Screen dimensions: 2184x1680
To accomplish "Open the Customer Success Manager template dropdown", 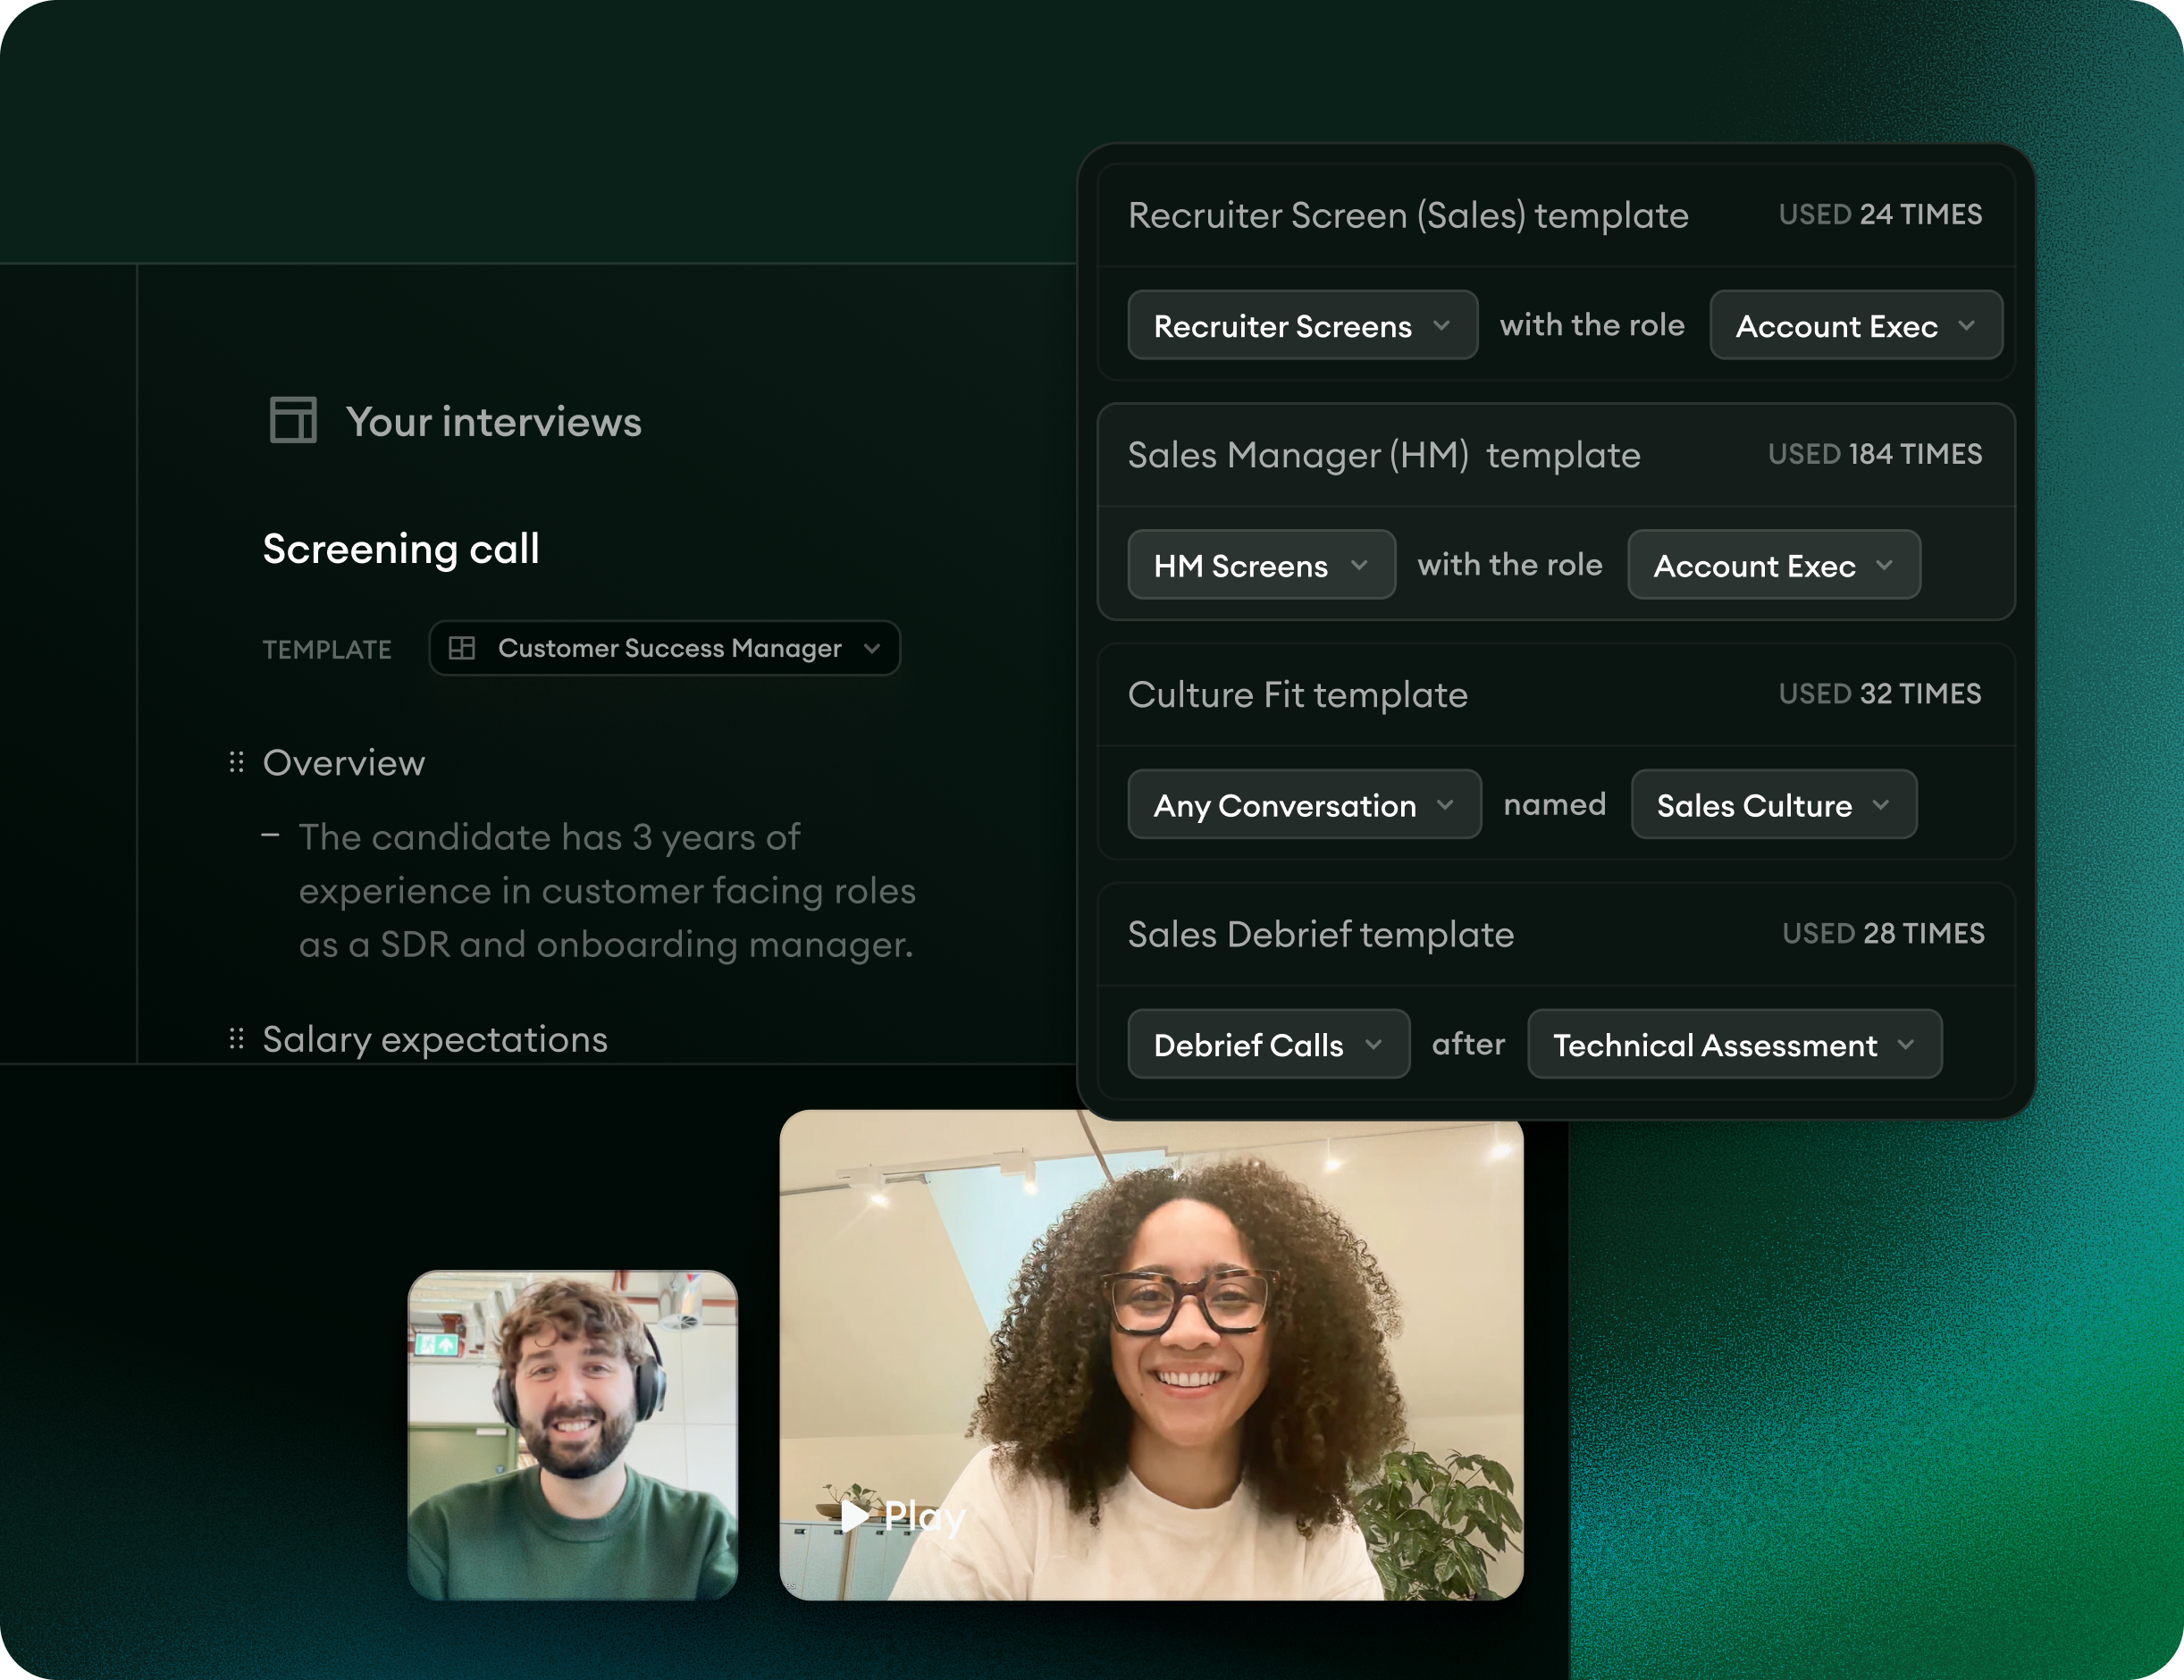I will click(665, 648).
